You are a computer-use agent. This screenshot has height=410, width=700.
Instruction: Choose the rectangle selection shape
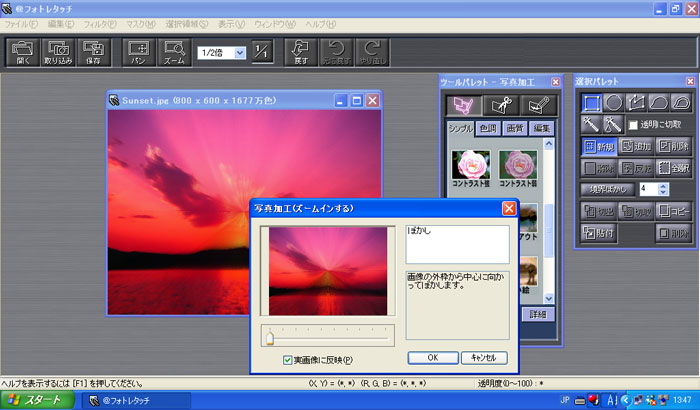coord(592,103)
